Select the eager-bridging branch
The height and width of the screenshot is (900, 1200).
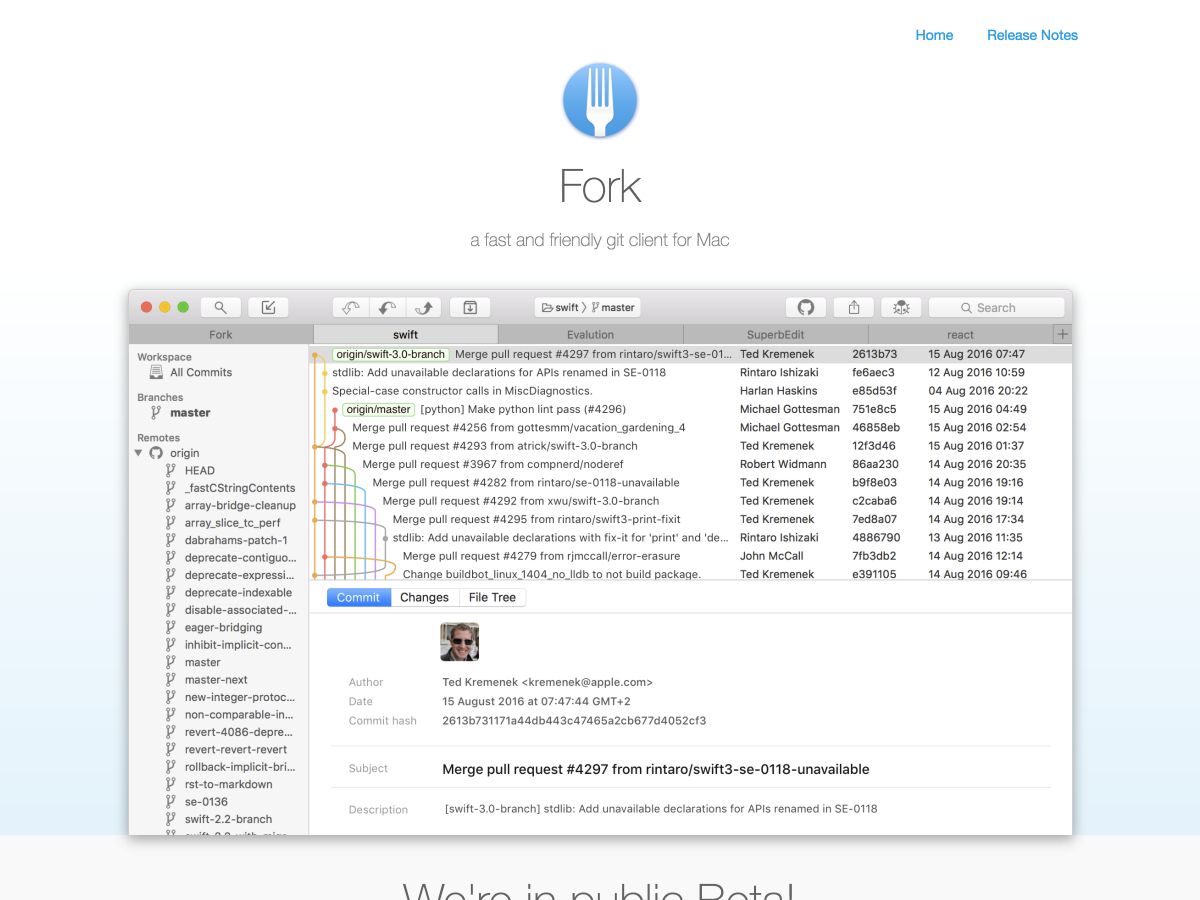coord(223,627)
